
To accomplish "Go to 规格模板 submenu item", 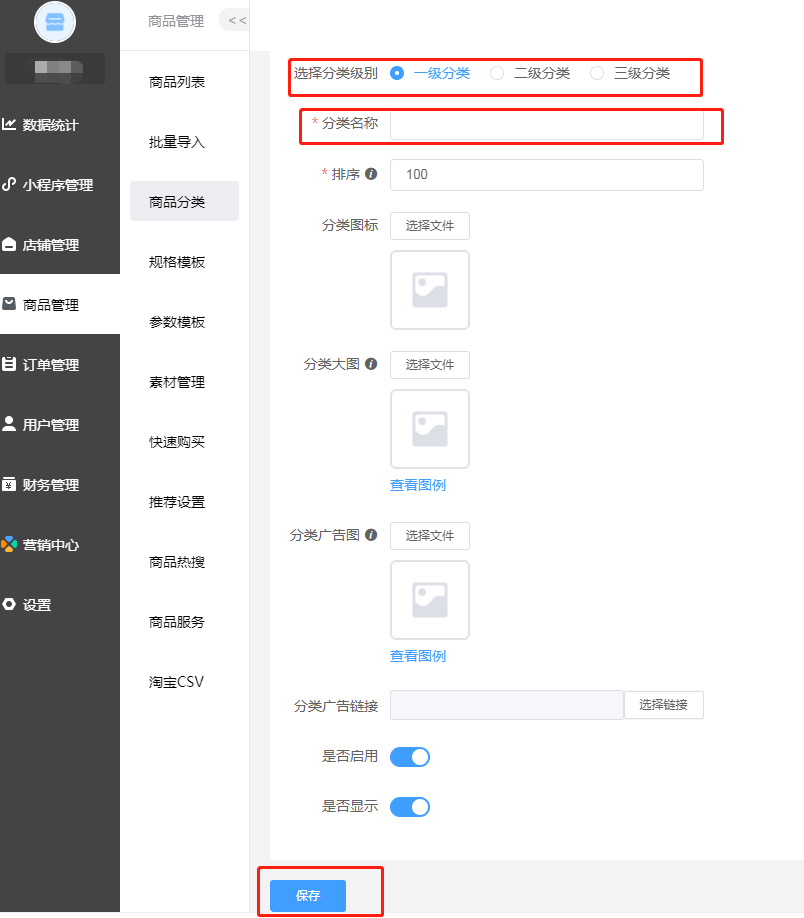I will point(177,262).
